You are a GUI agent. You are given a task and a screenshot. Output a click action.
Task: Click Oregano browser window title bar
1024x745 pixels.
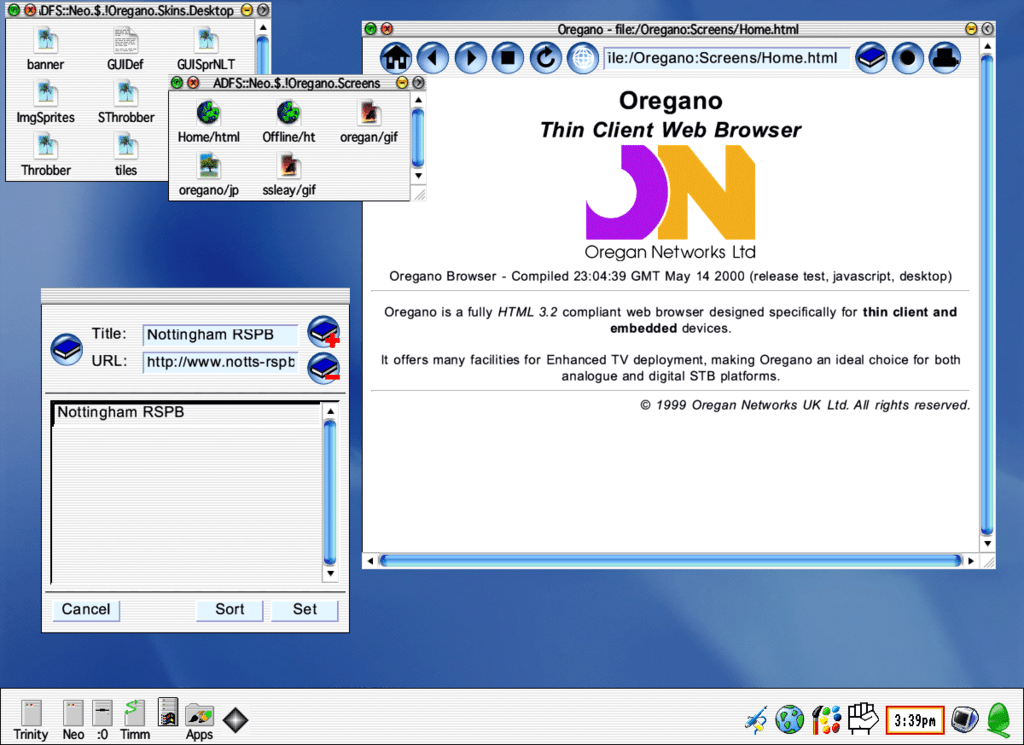(678, 29)
